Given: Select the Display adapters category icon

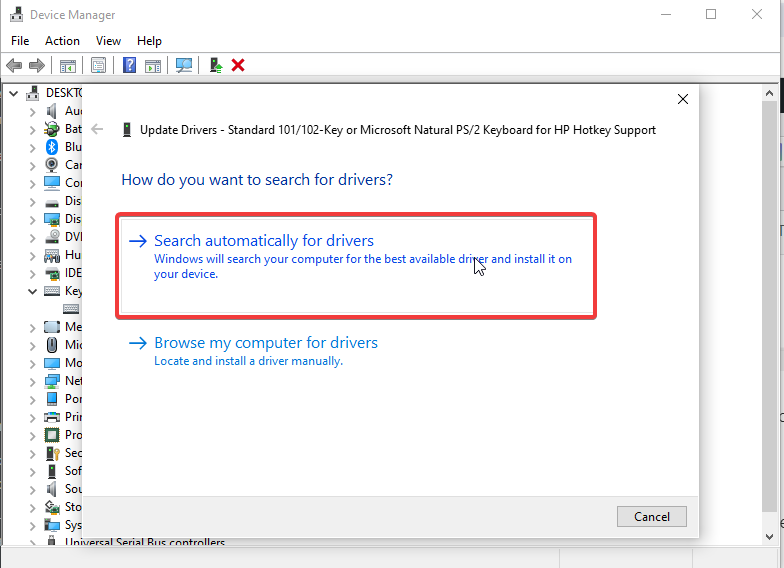Looking at the screenshot, I should point(52,219).
